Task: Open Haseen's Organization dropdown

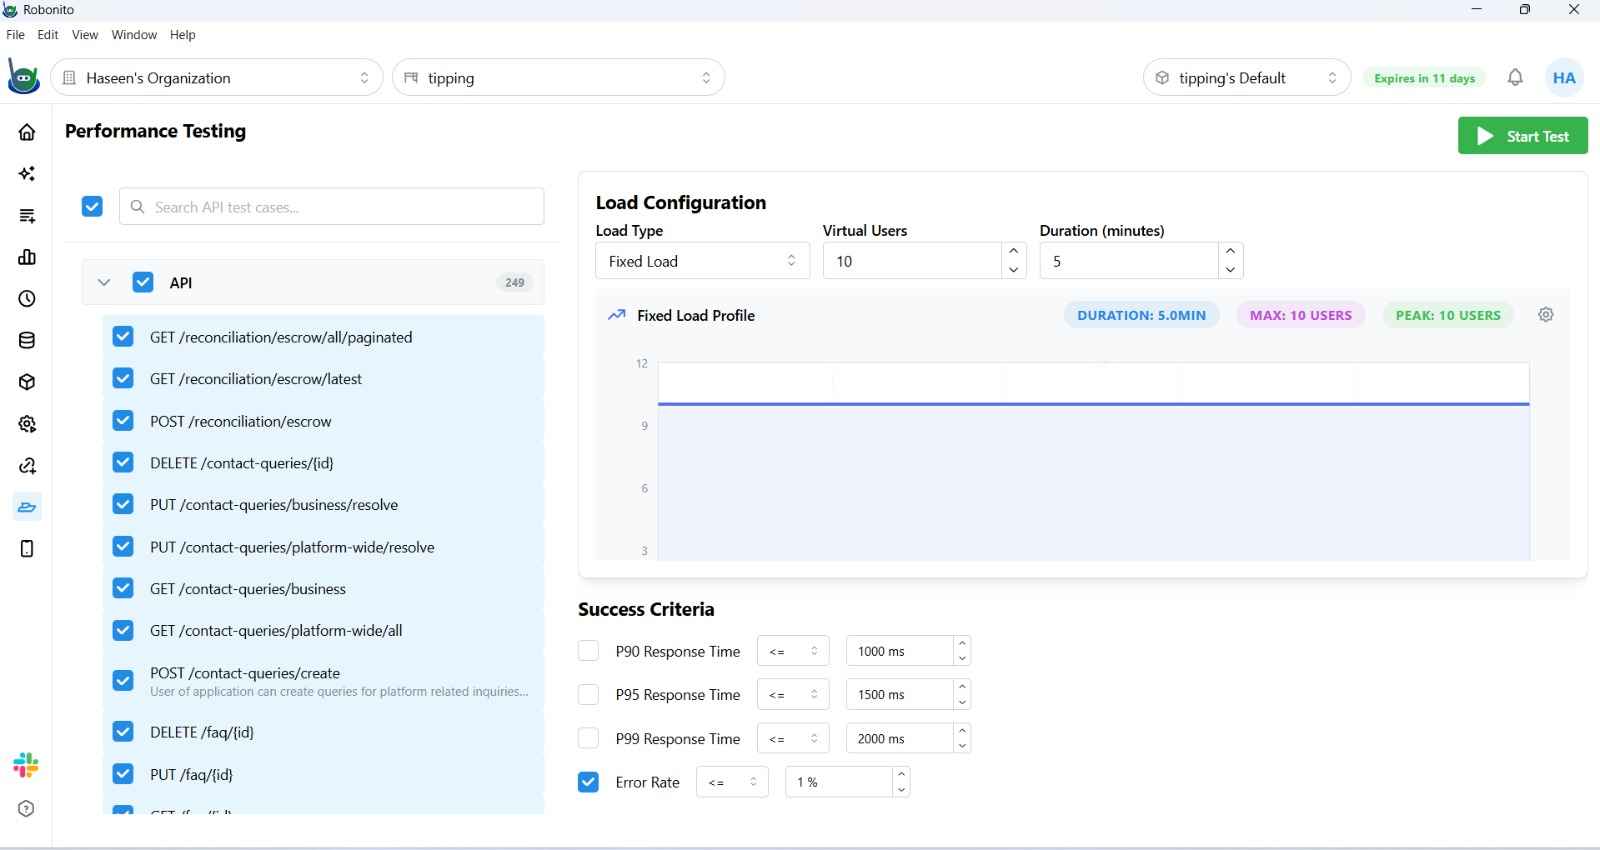Action: point(216,77)
